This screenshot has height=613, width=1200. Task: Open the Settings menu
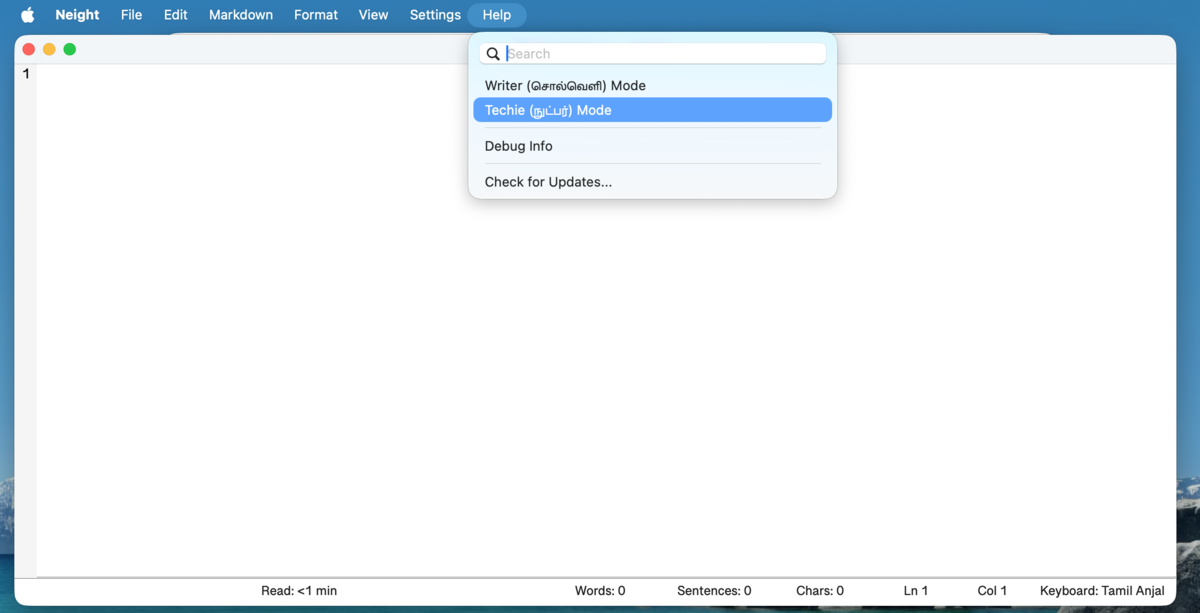pyautogui.click(x=435, y=15)
